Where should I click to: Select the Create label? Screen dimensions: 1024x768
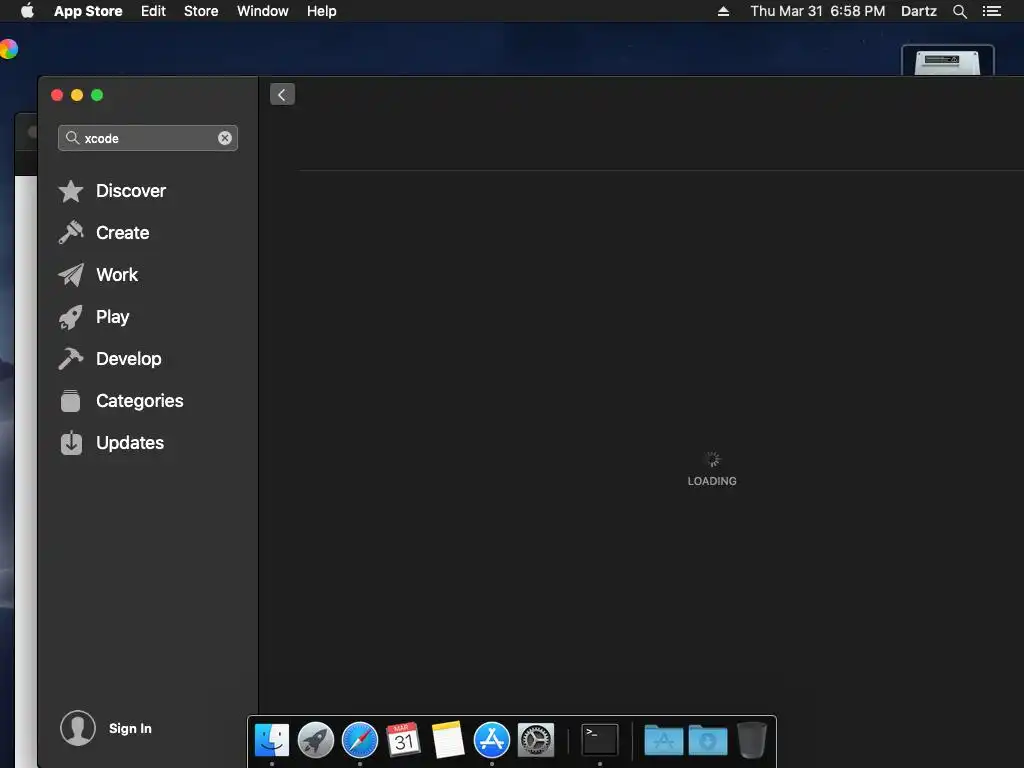123,232
